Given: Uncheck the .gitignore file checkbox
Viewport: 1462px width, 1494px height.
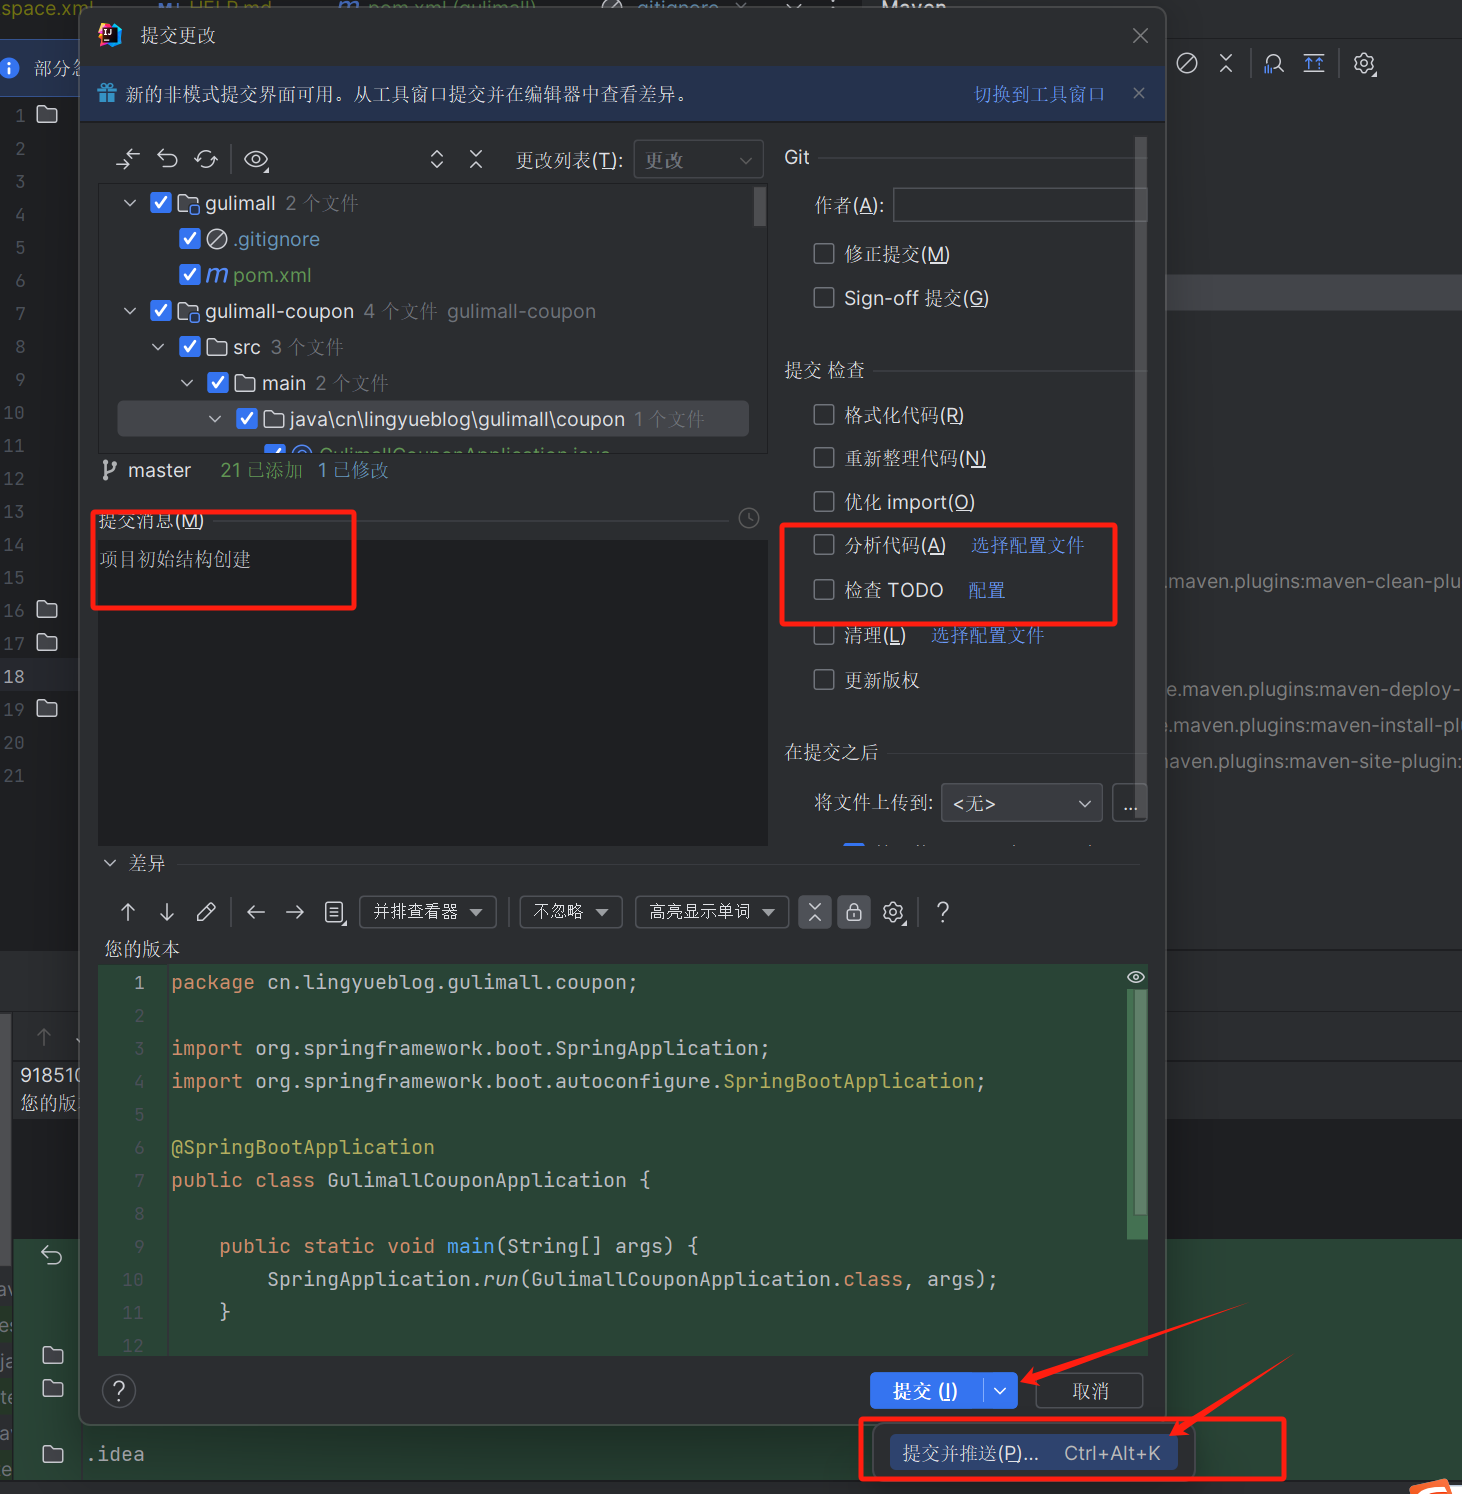Looking at the screenshot, I should click(189, 239).
